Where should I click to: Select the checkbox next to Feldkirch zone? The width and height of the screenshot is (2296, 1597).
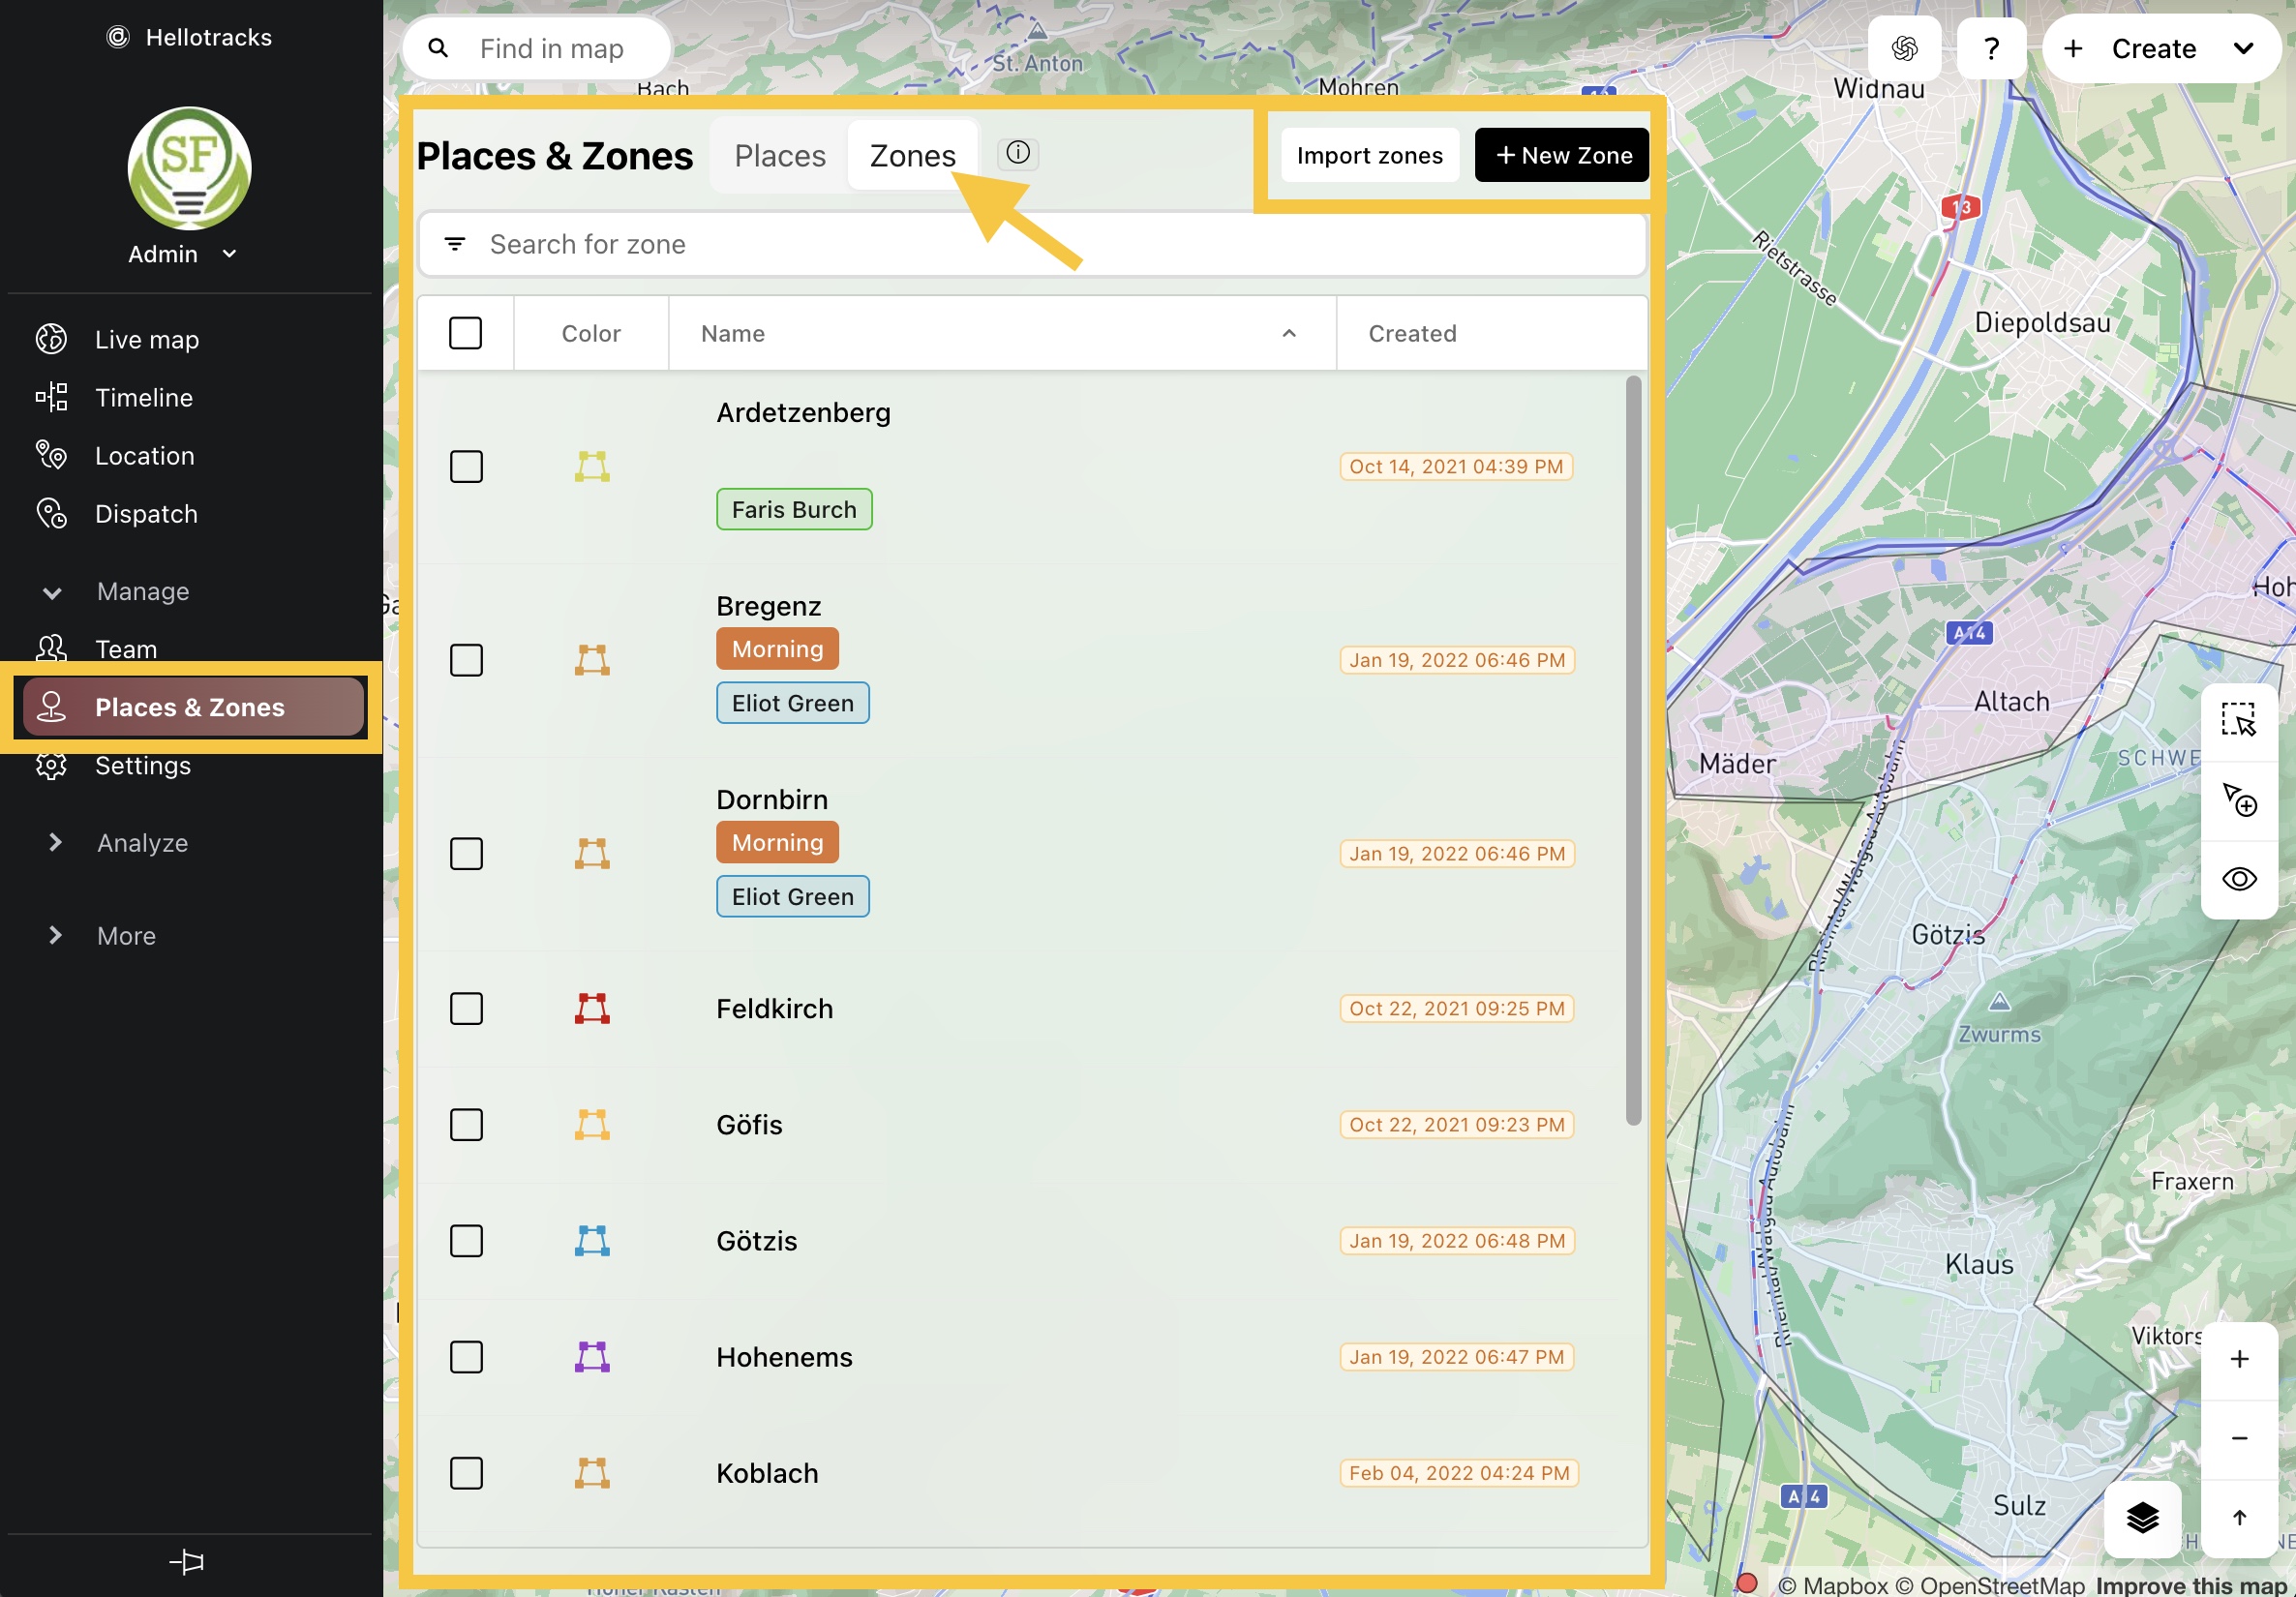466,1008
